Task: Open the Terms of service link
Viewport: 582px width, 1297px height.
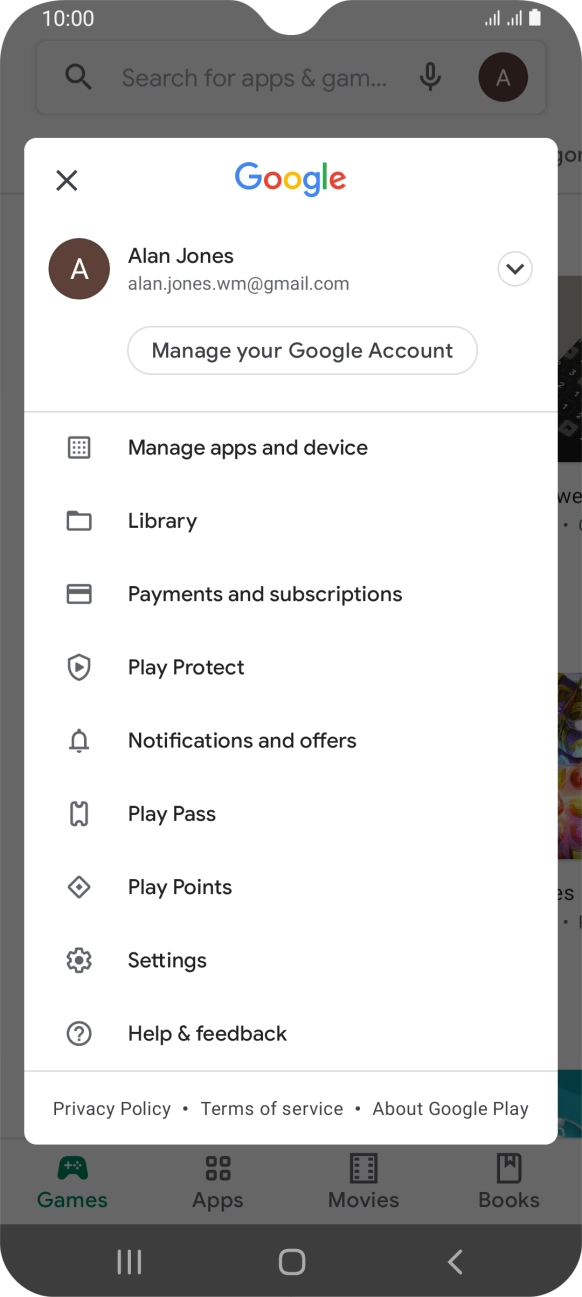Action: click(x=272, y=1109)
